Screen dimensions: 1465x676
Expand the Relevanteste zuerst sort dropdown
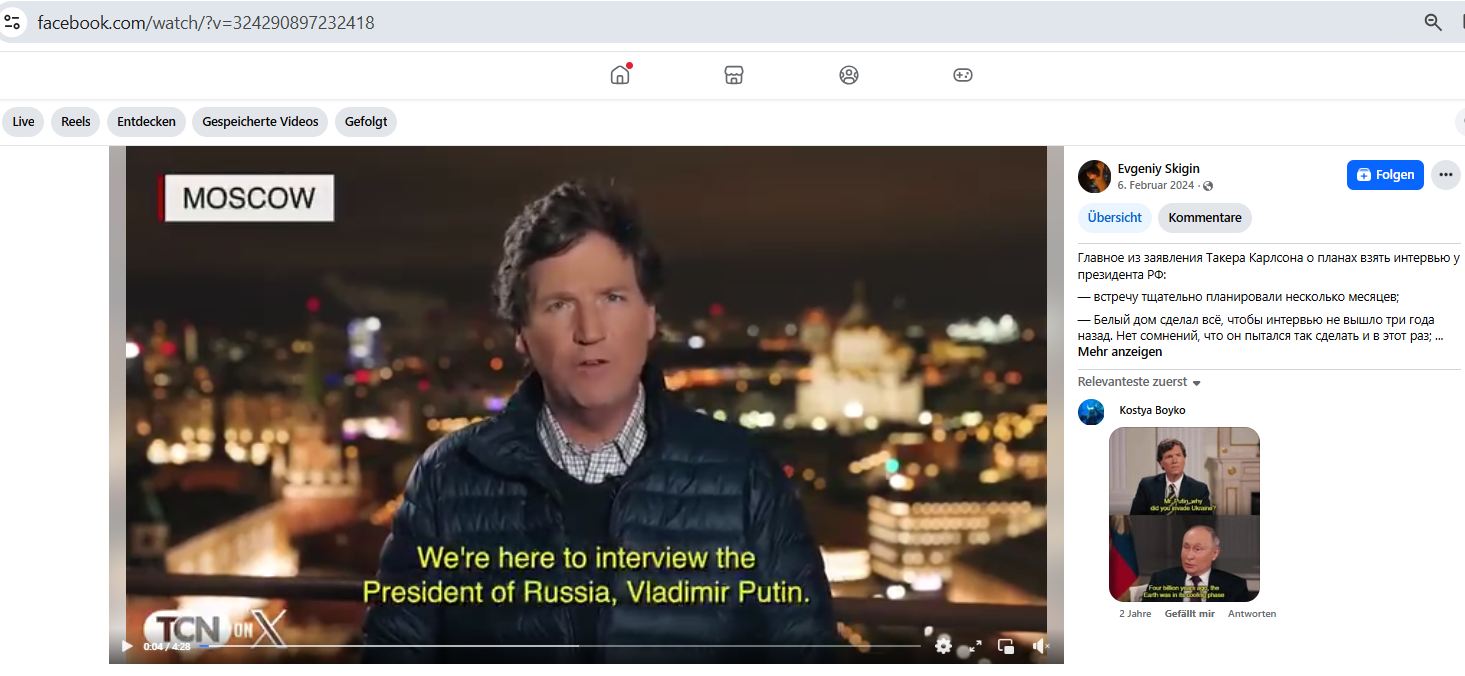tap(1139, 382)
